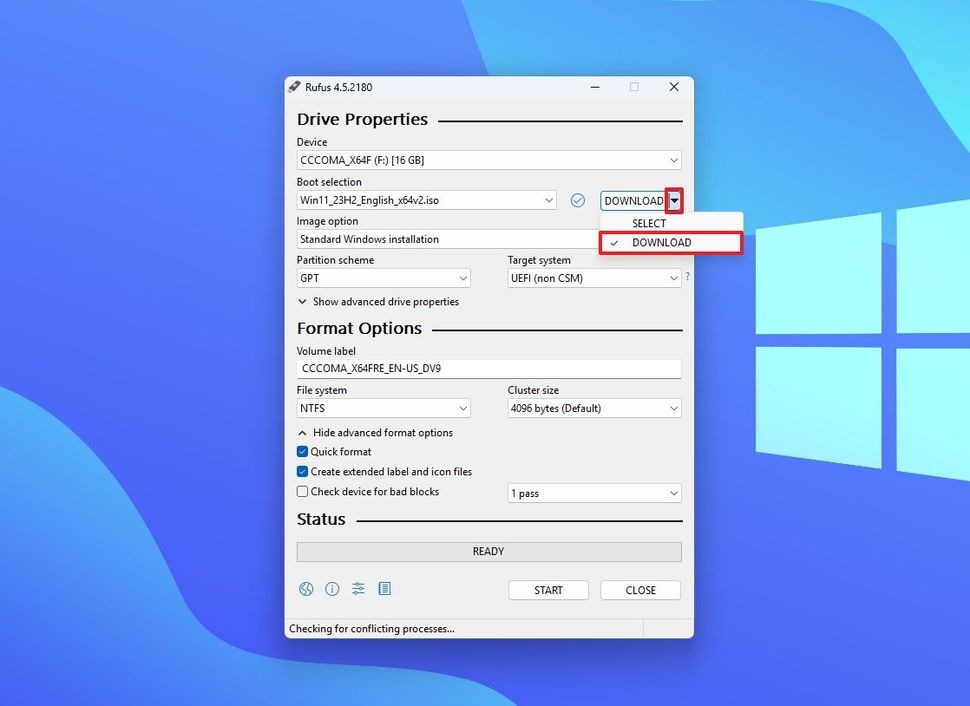Screen dimensions: 970x706
Task: Minimize the Rufus window
Action: (595, 87)
